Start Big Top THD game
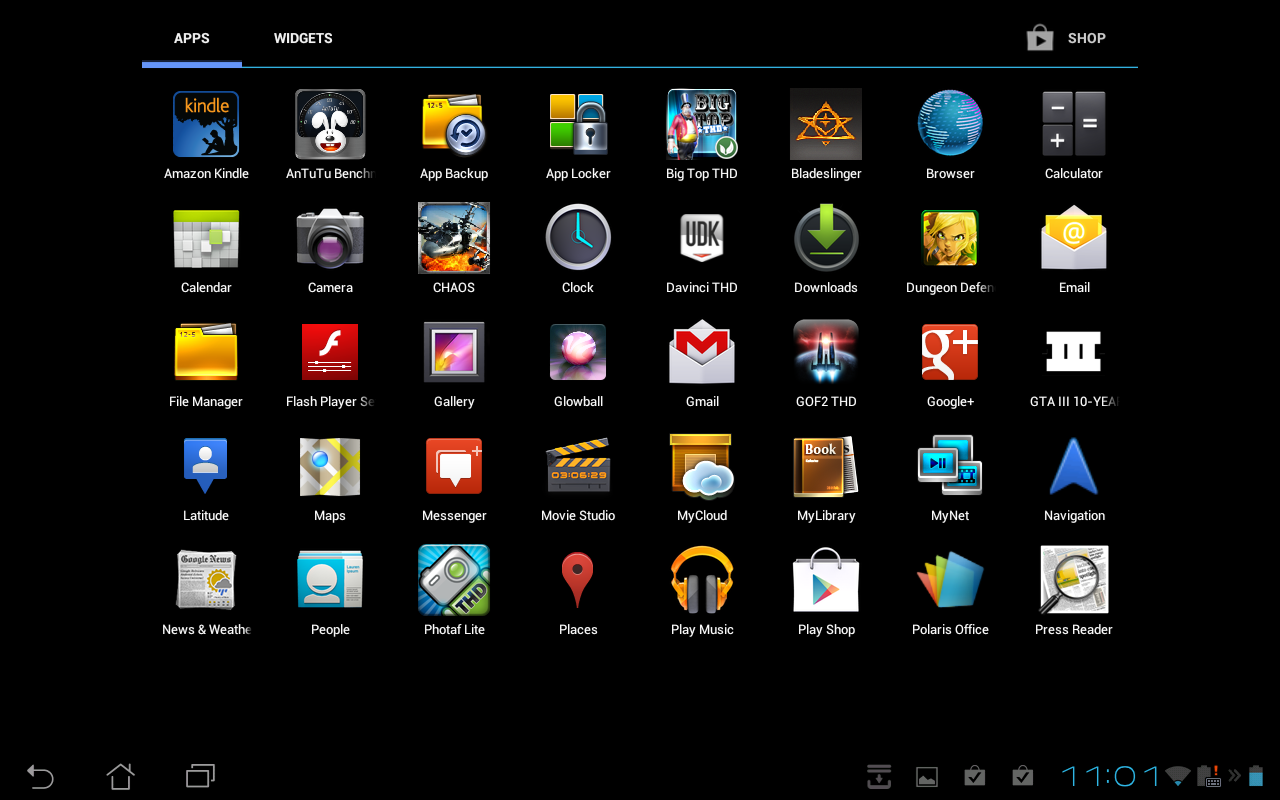This screenshot has width=1280, height=800. pyautogui.click(x=702, y=124)
